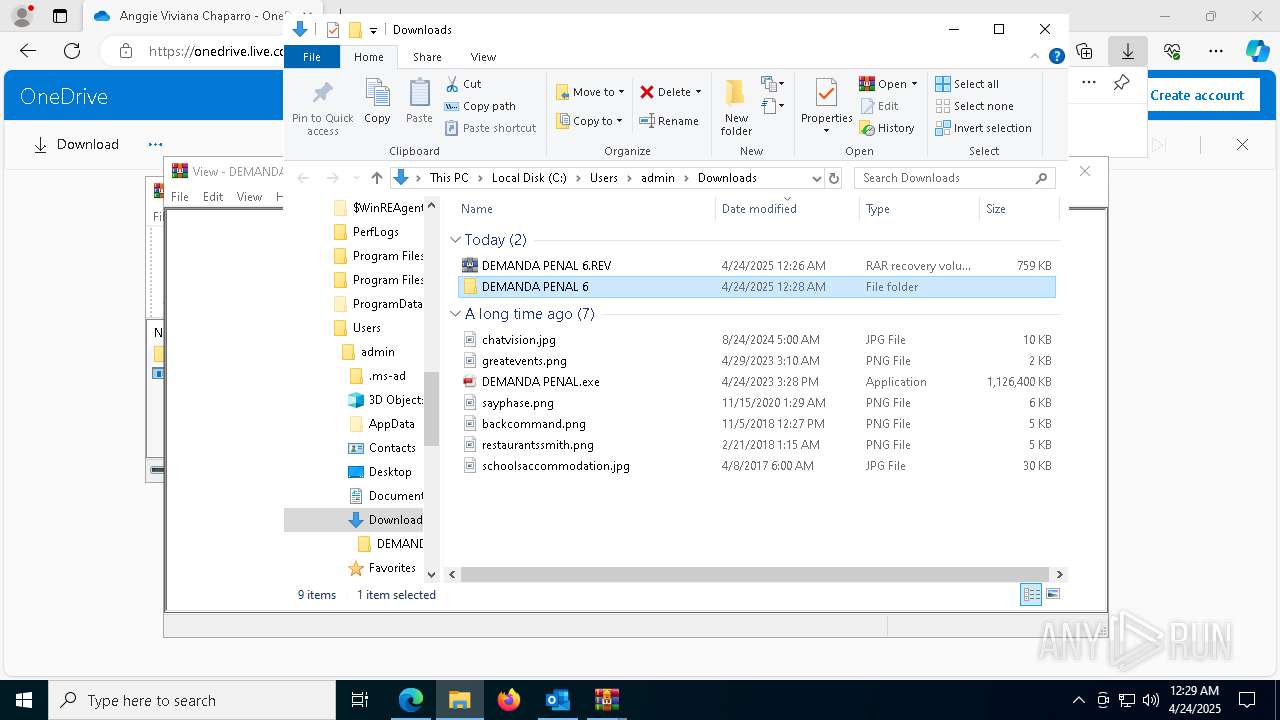
Task: Click Users in address breadcrumb
Action: [604, 178]
